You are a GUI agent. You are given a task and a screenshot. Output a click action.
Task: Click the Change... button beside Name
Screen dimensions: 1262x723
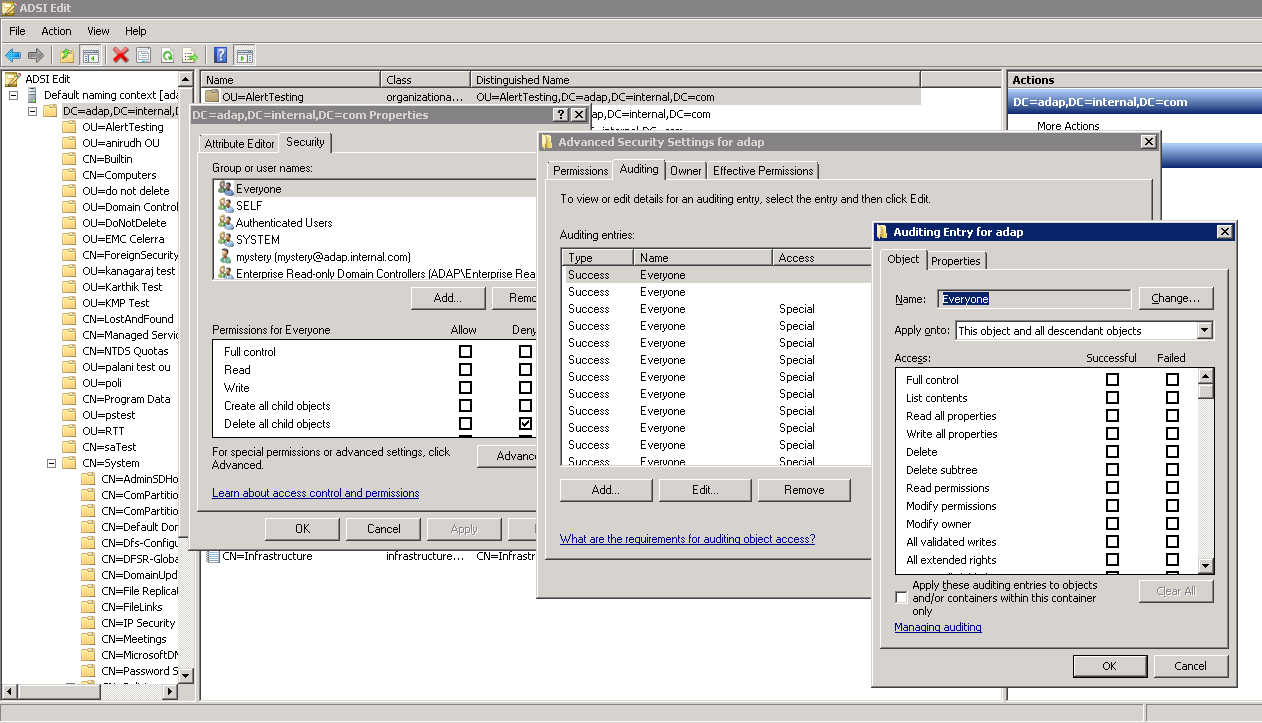point(1175,298)
